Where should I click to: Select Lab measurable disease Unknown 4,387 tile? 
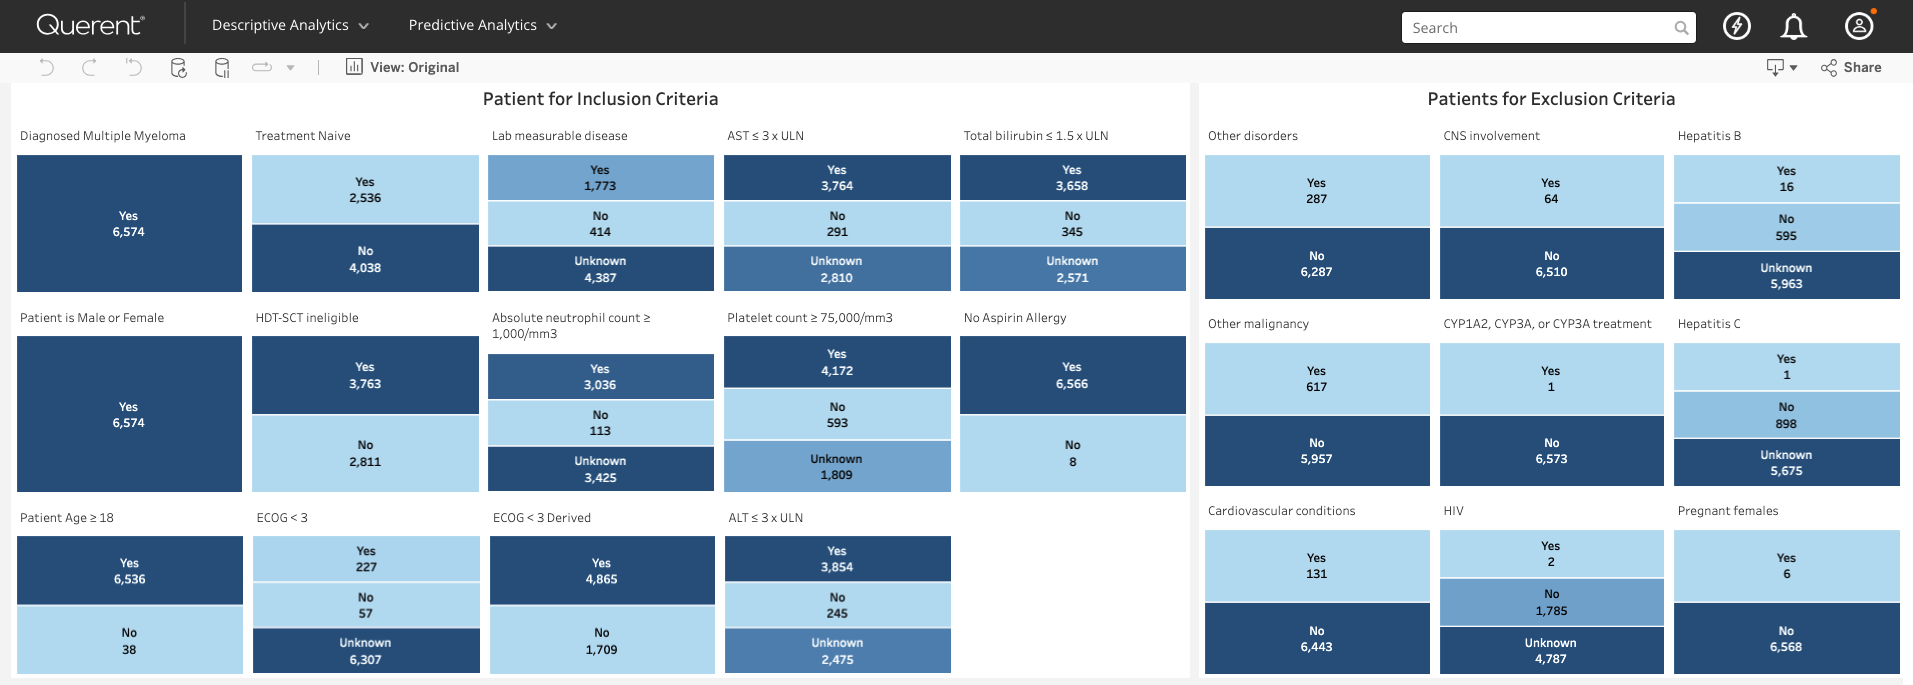[x=600, y=269]
